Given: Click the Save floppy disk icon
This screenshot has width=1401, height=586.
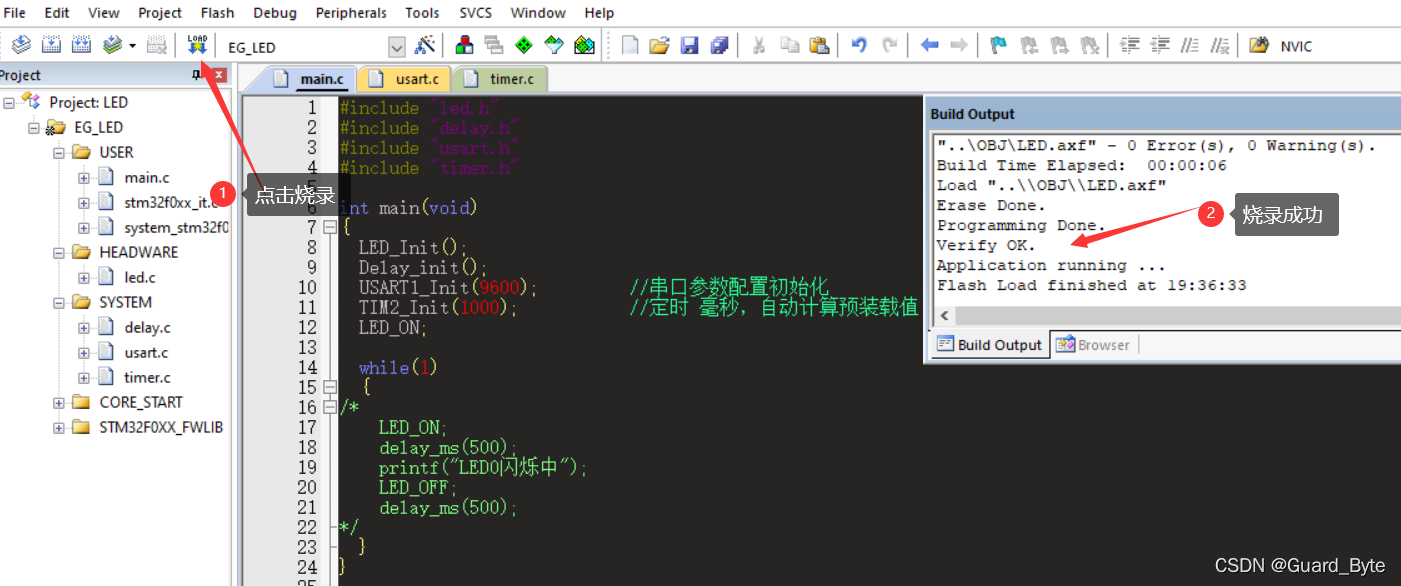Looking at the screenshot, I should coord(689,45).
